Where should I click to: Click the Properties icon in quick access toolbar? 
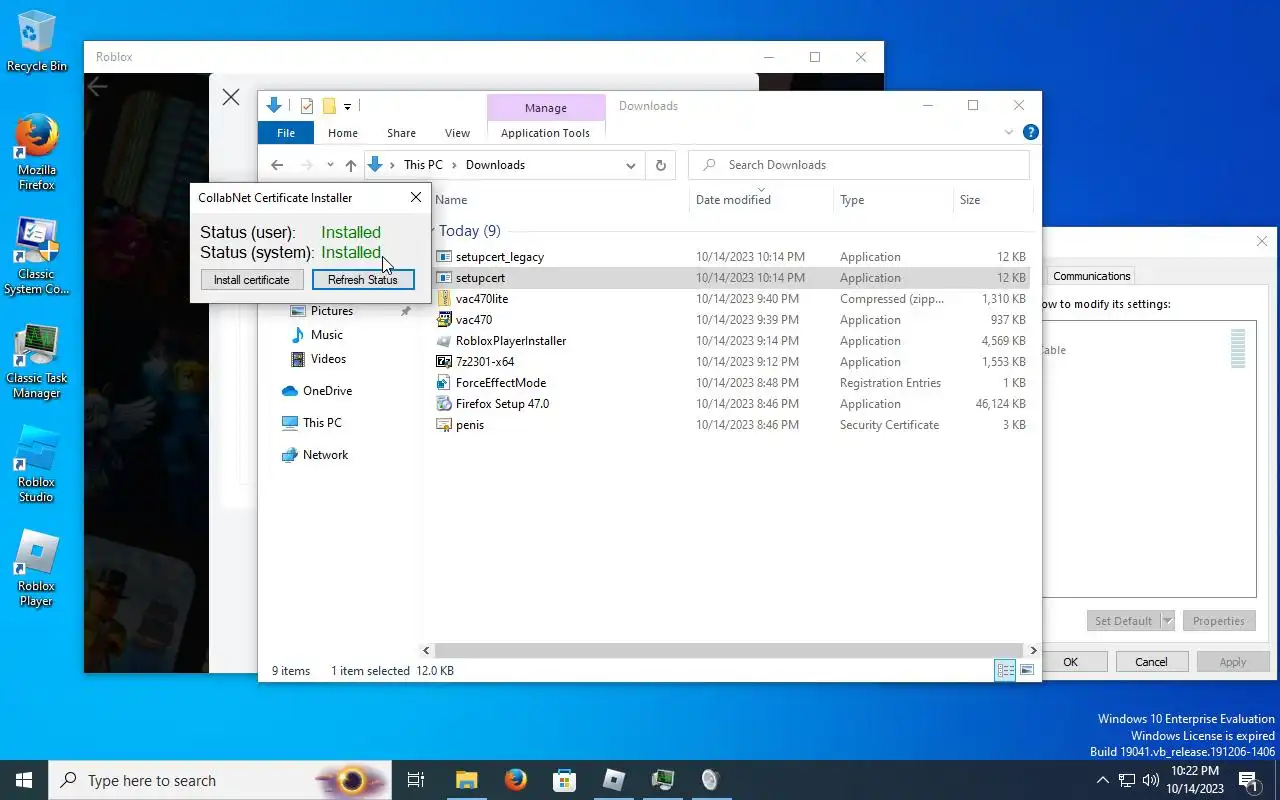[307, 106]
